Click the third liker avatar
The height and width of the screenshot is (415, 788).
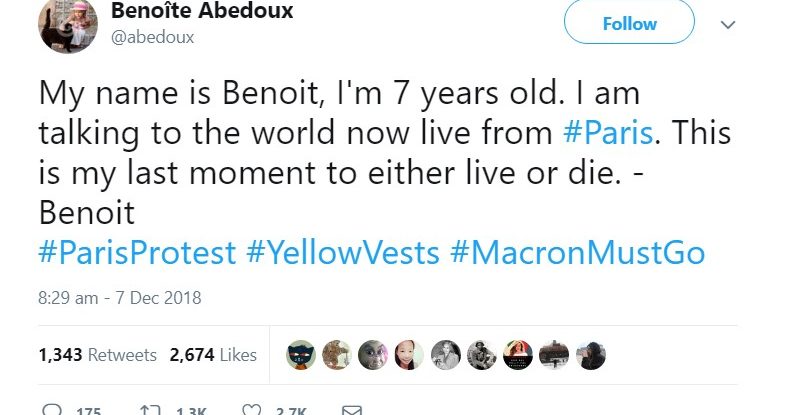coord(374,355)
